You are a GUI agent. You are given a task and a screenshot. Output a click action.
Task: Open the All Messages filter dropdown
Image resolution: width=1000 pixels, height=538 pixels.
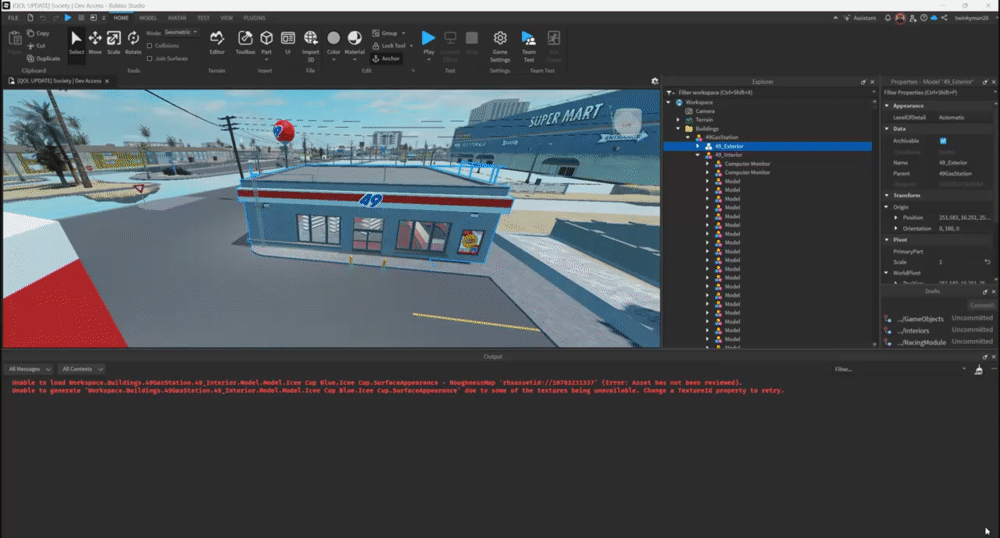coord(28,368)
